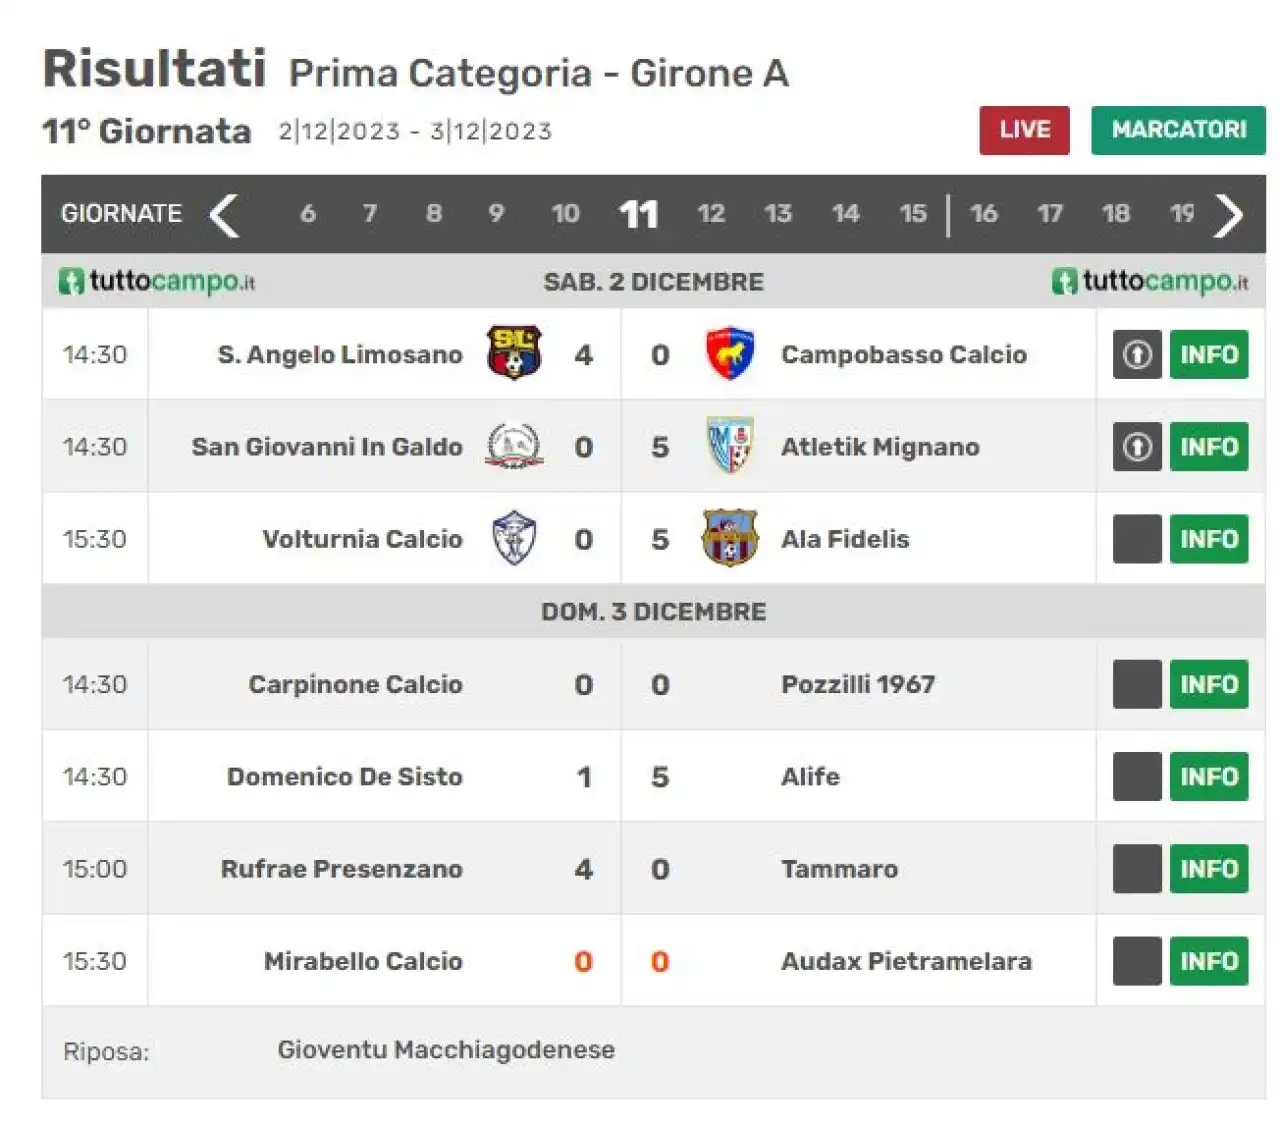Go to previous giornate with left chevron
1280x1125 pixels.
coord(225,214)
